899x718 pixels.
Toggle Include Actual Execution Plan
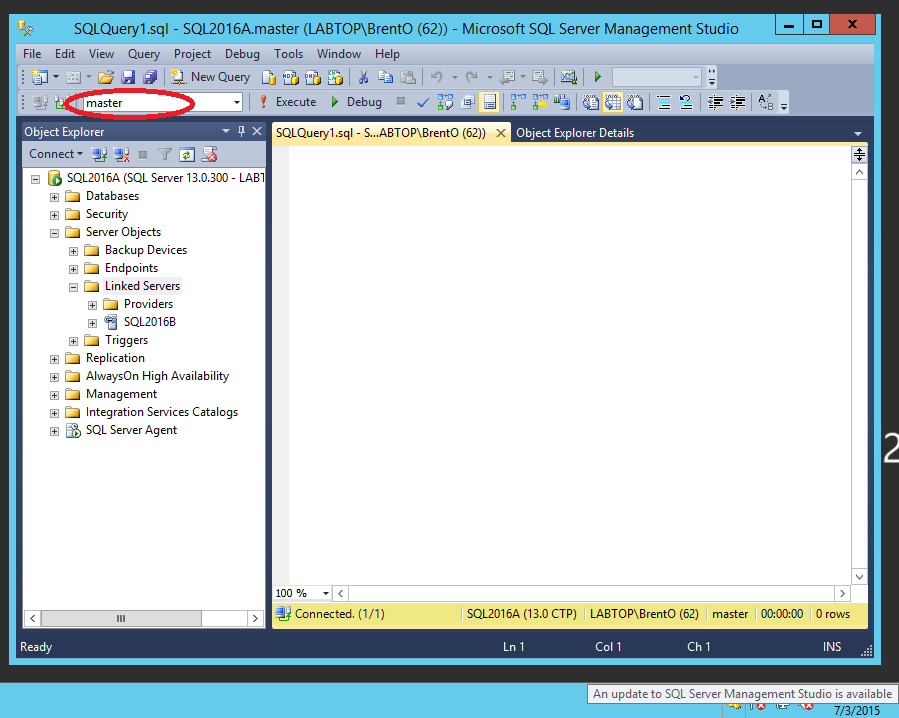[517, 103]
